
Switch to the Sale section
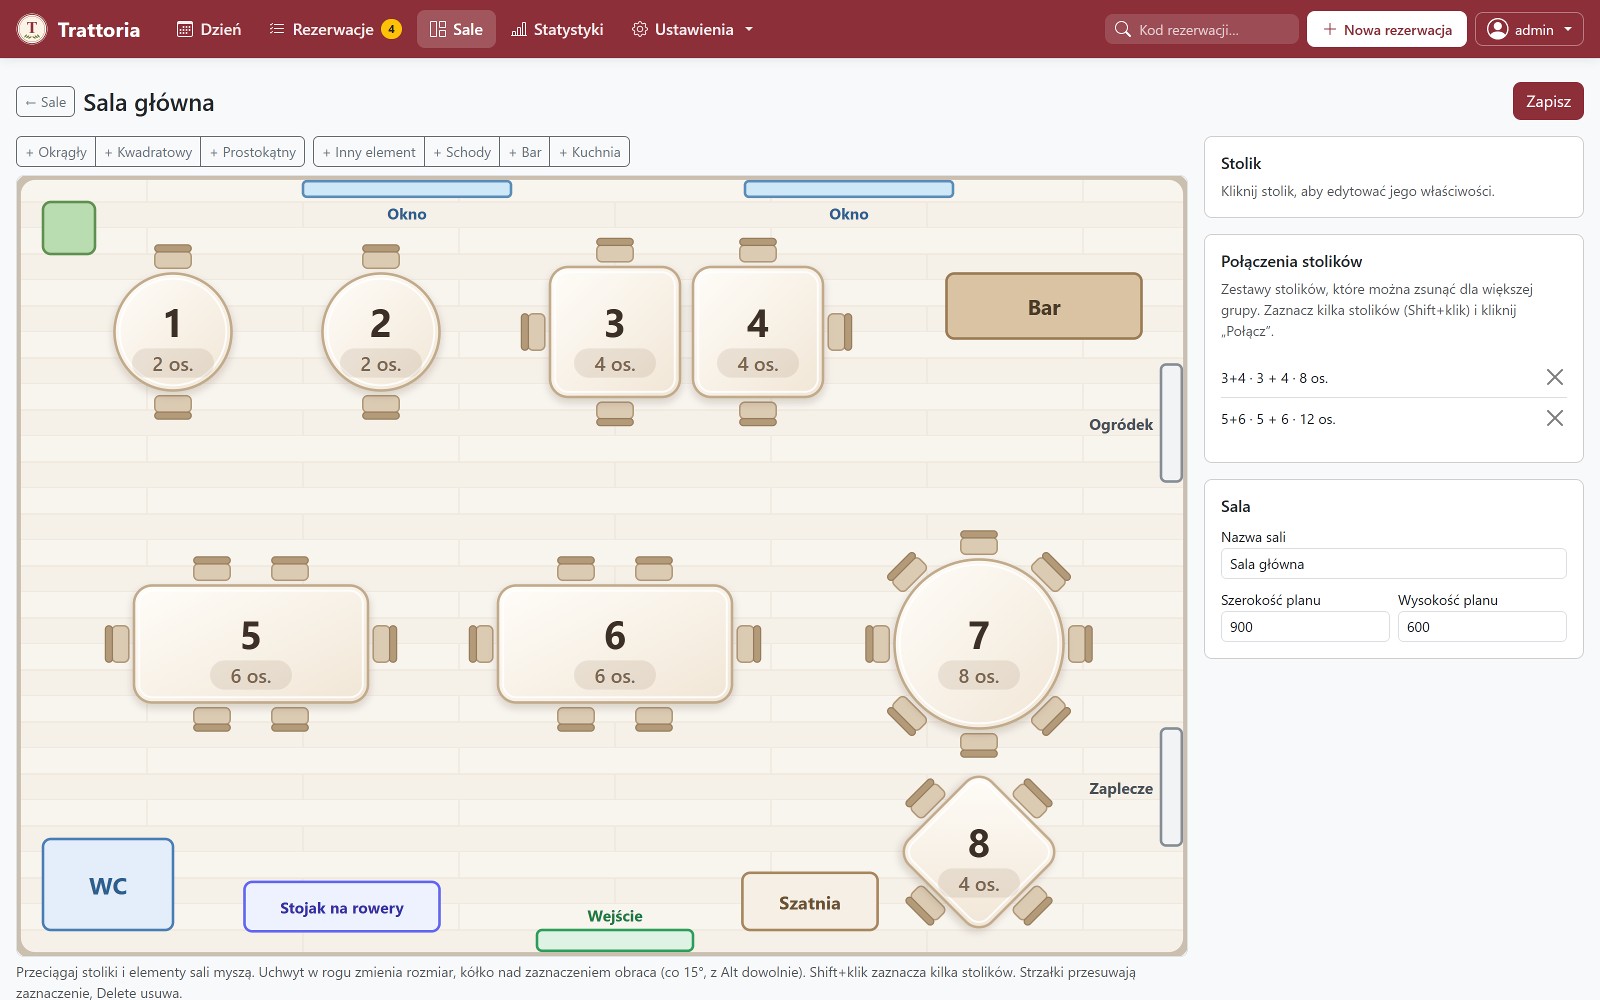click(456, 29)
